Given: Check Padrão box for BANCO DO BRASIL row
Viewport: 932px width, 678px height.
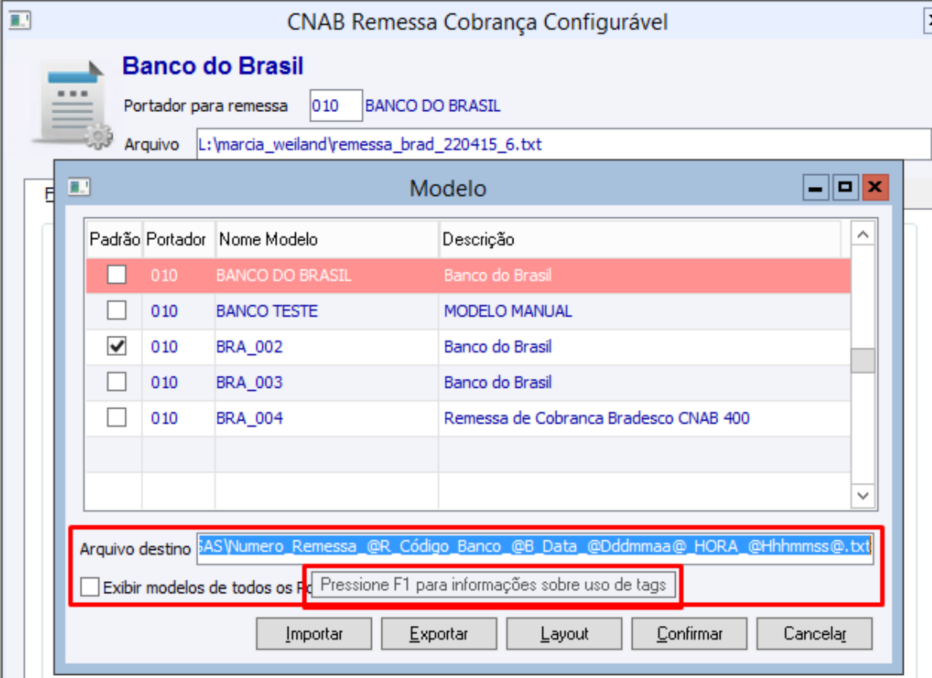Looking at the screenshot, I should click(116, 275).
